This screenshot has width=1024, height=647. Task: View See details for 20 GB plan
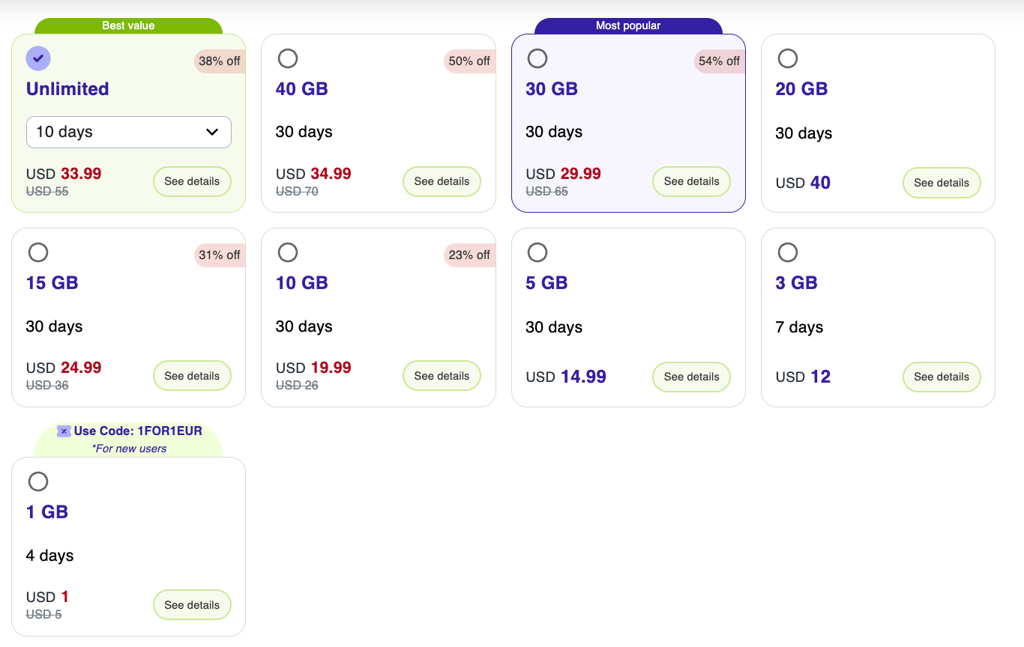click(941, 183)
